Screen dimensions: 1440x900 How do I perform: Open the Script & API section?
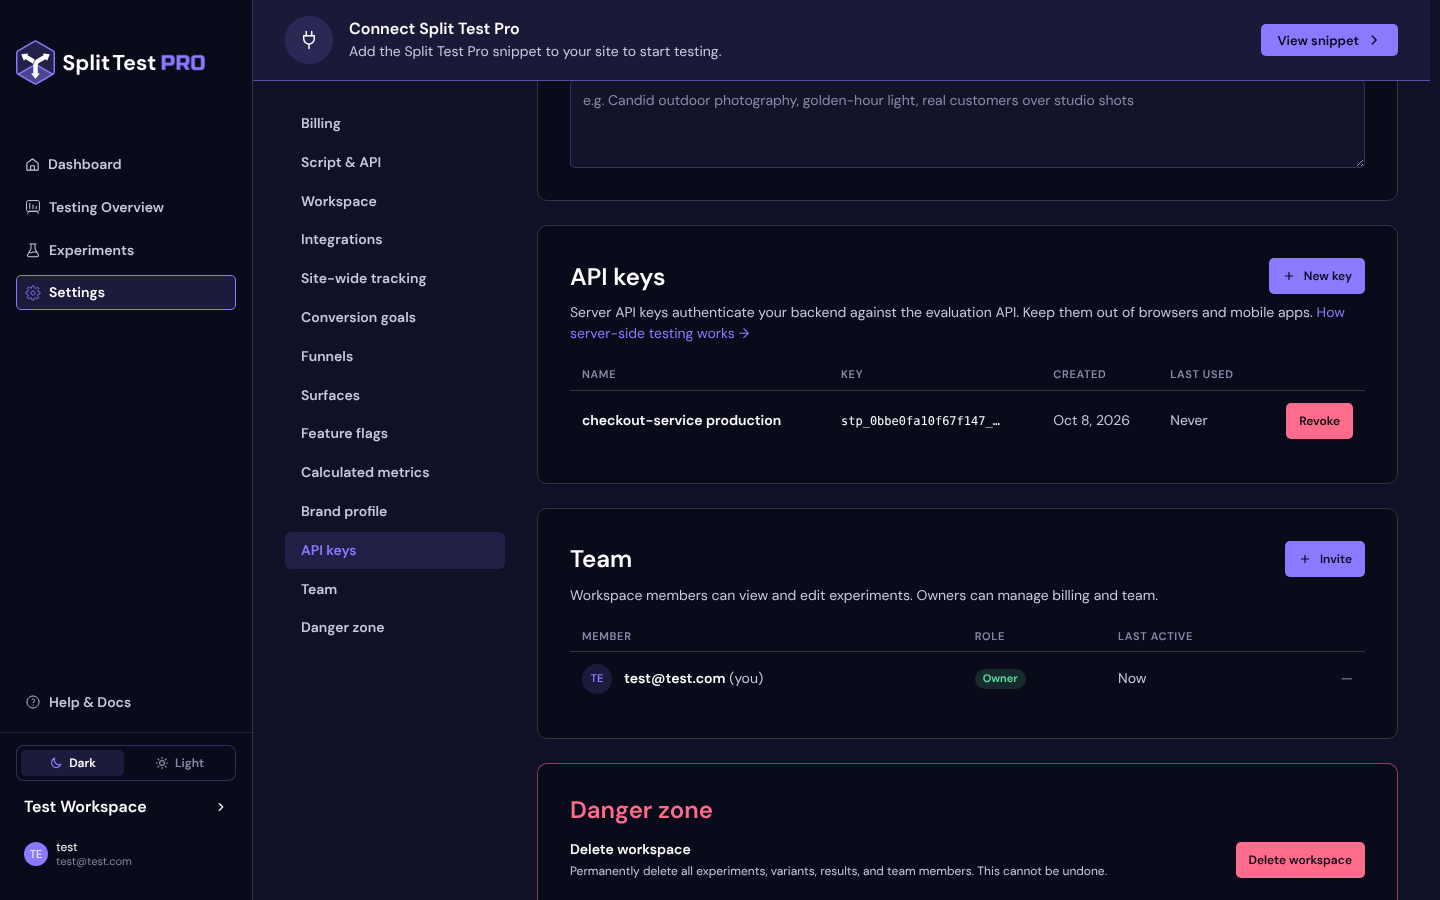pyautogui.click(x=395, y=162)
